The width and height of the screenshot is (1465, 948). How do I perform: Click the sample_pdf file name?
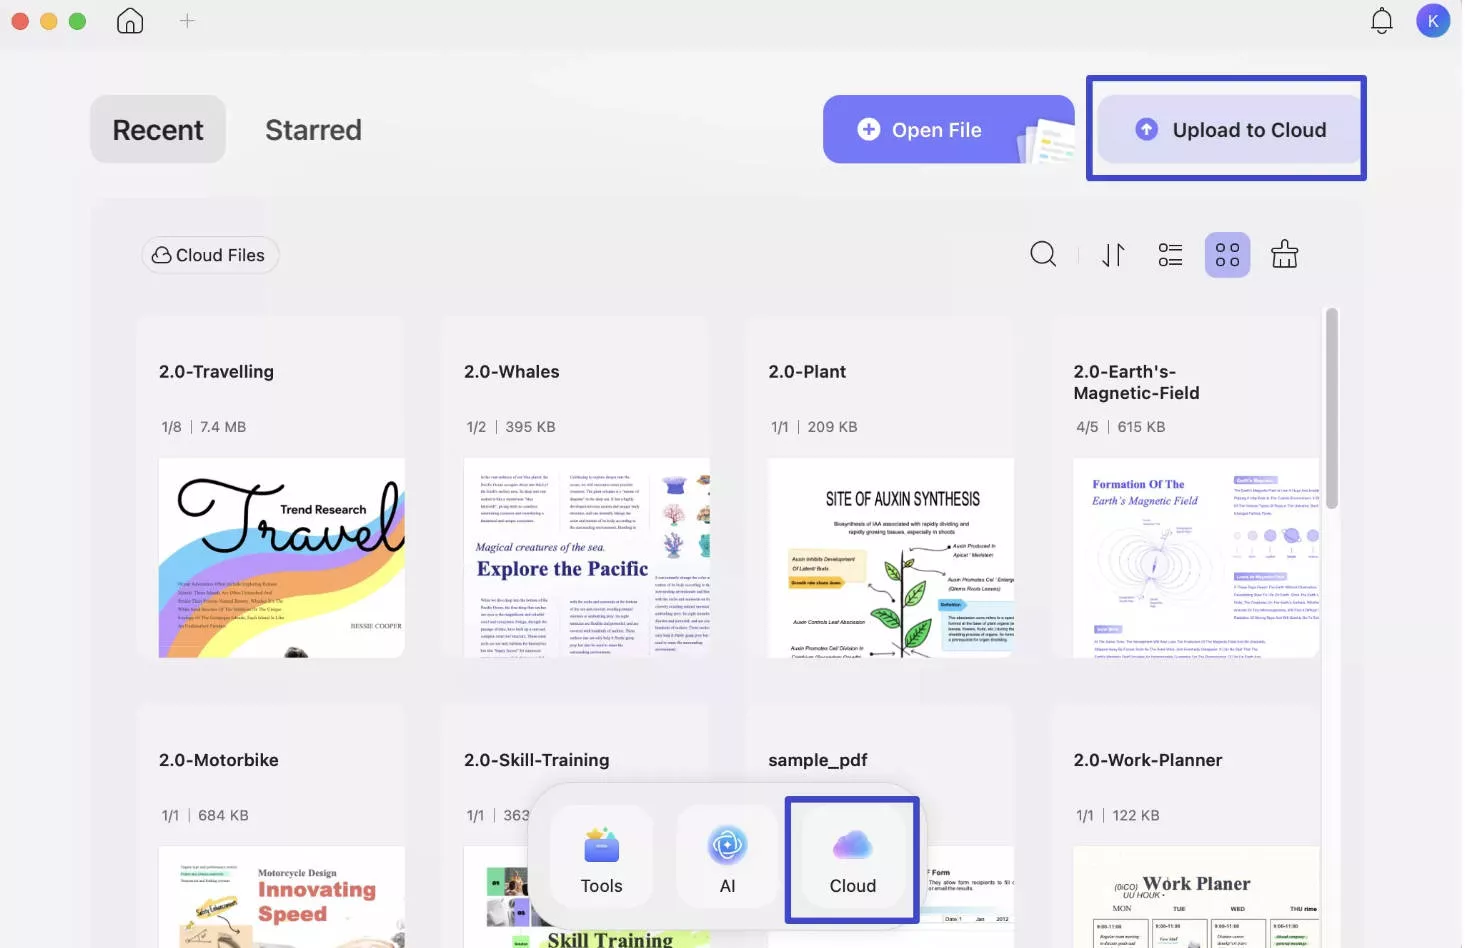(x=818, y=761)
